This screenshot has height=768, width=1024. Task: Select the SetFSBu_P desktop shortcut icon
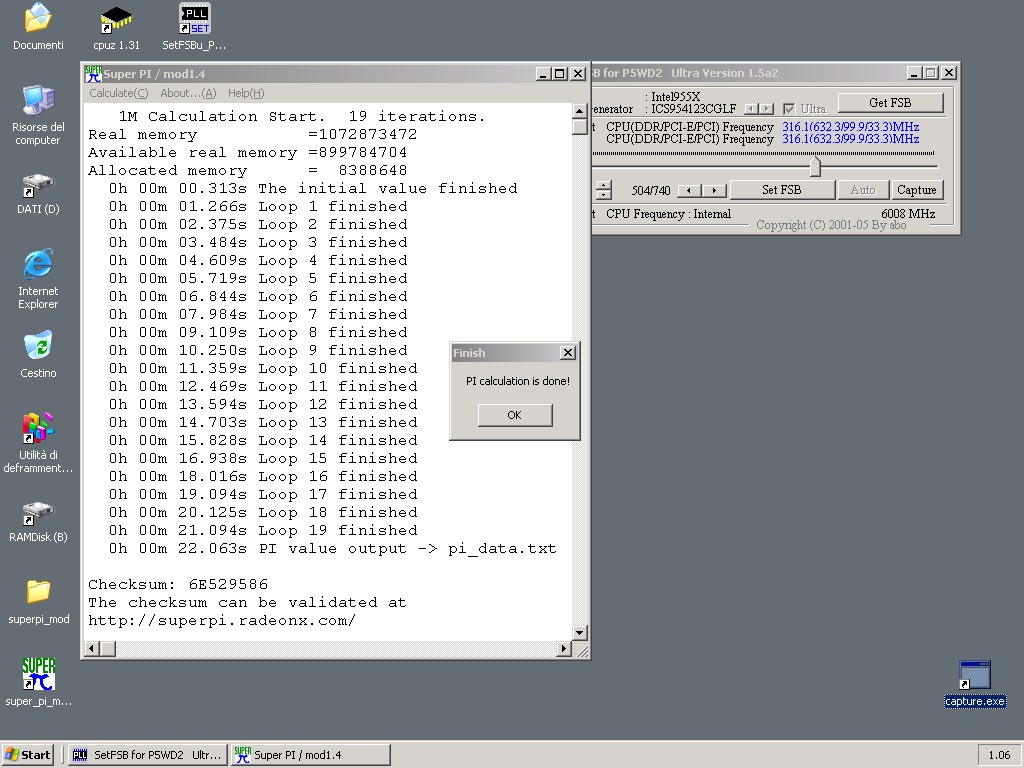(x=195, y=19)
